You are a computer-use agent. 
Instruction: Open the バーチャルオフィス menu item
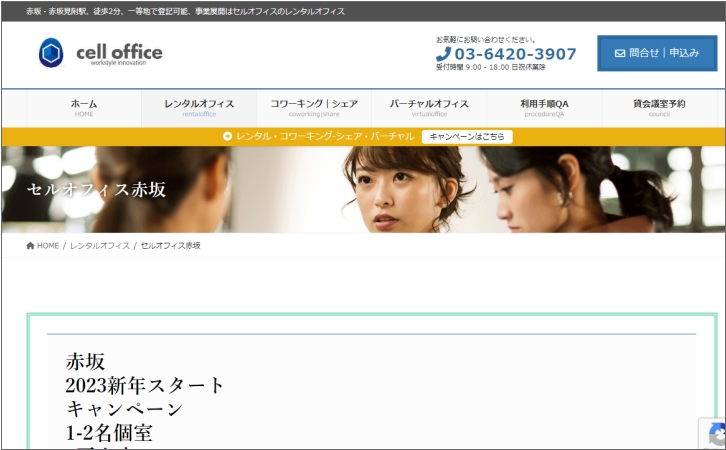(x=429, y=108)
